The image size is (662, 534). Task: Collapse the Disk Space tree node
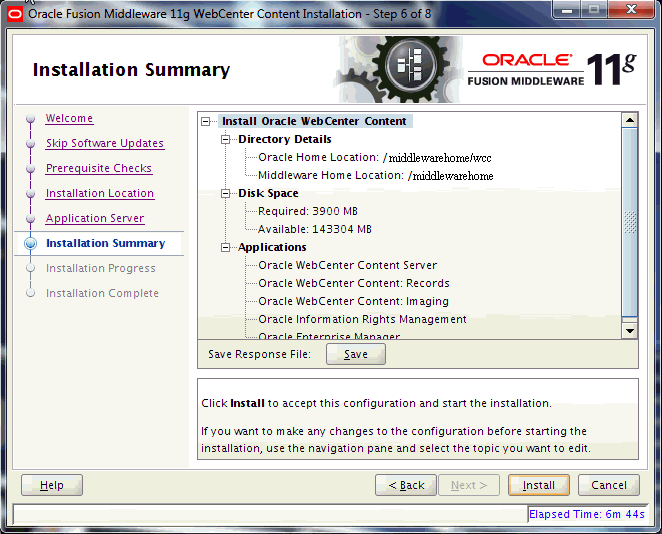tap(226, 193)
